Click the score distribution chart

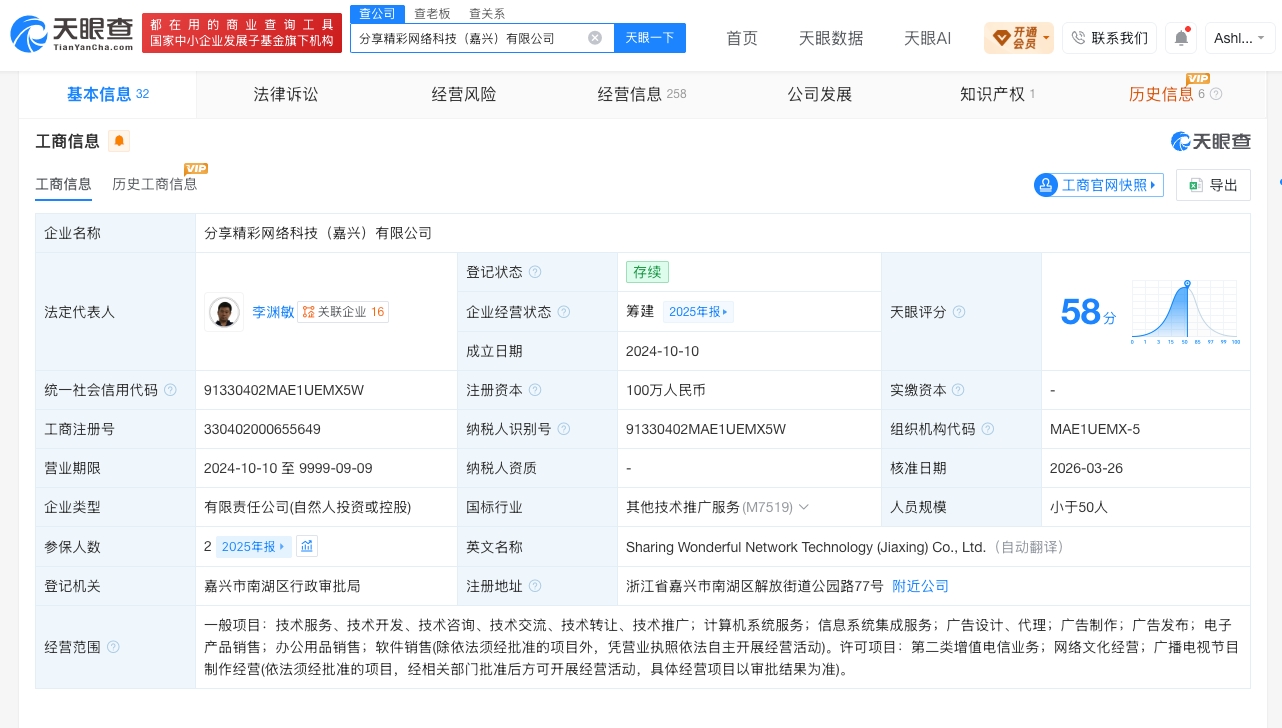click(1186, 313)
